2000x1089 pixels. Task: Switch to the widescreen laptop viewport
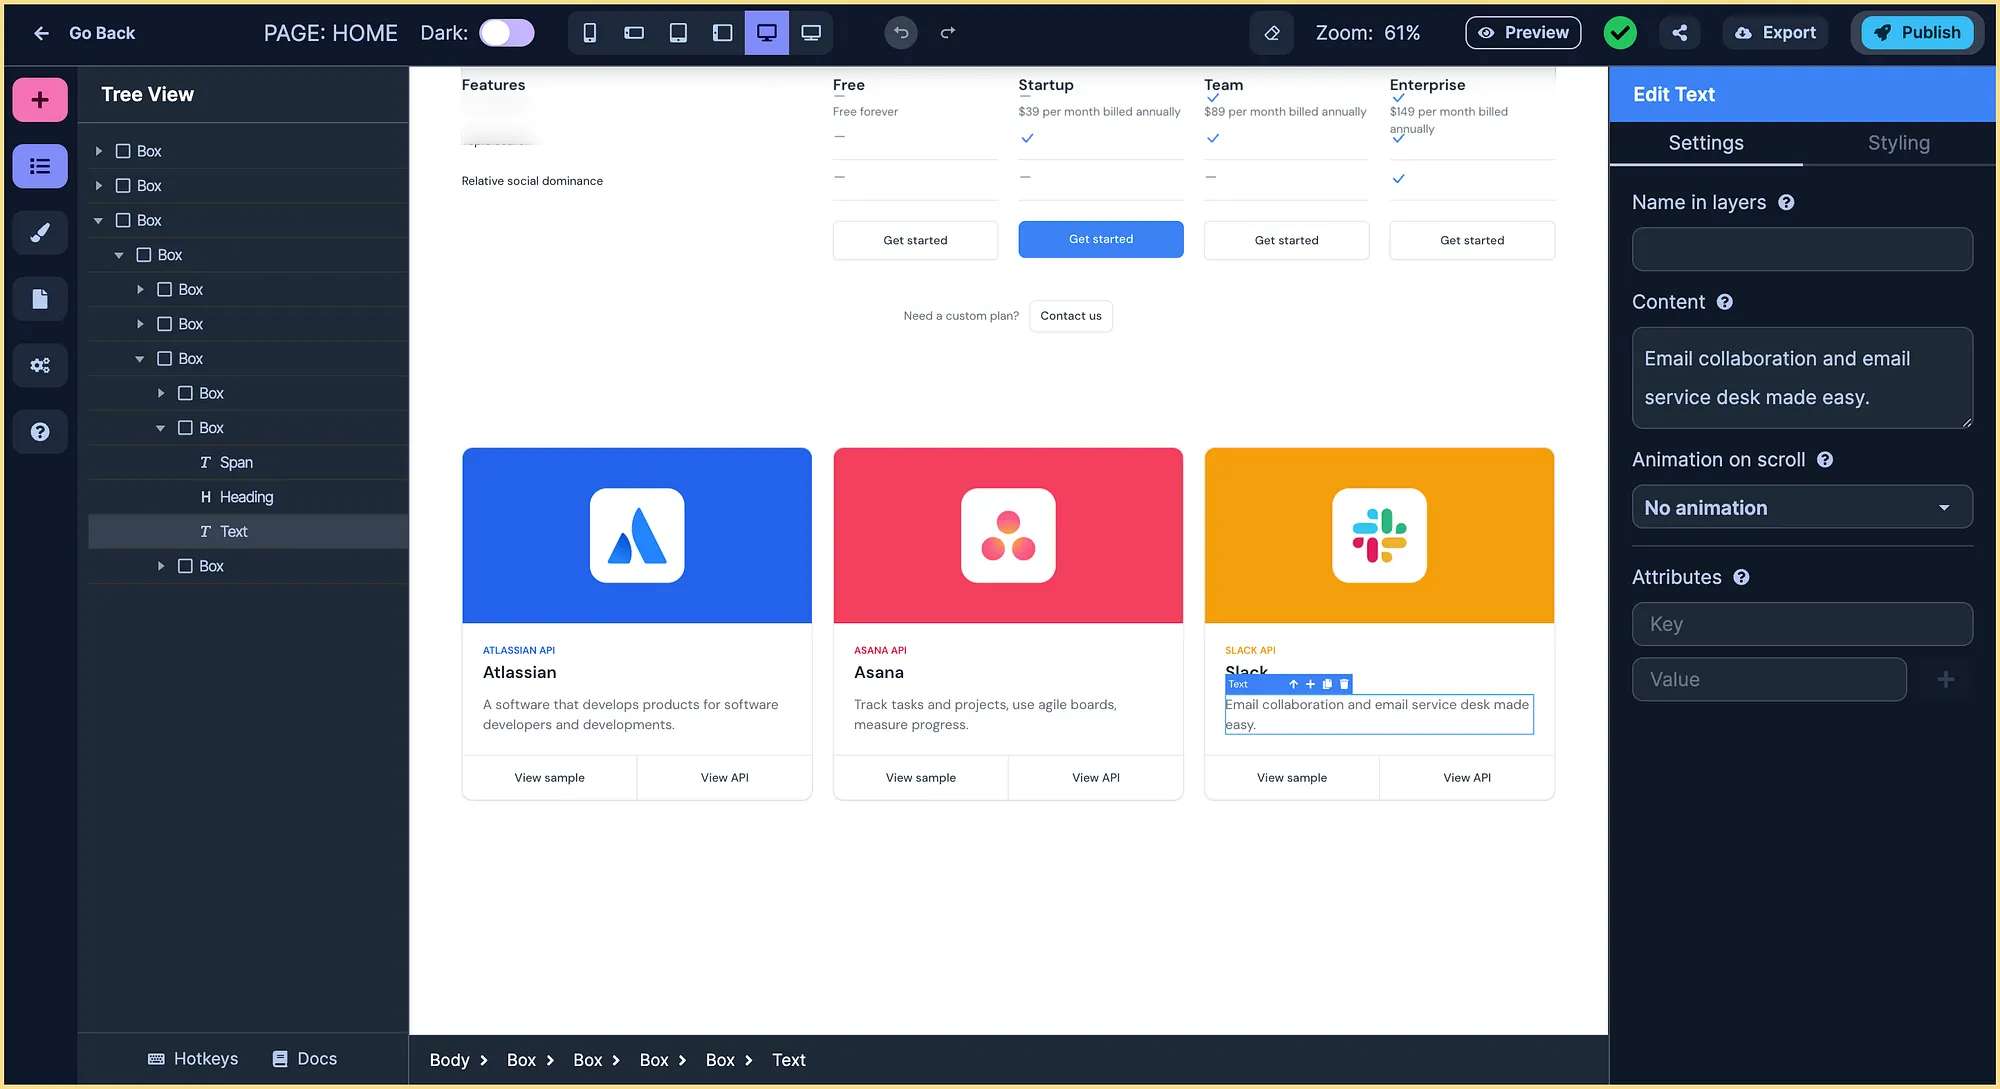(811, 33)
